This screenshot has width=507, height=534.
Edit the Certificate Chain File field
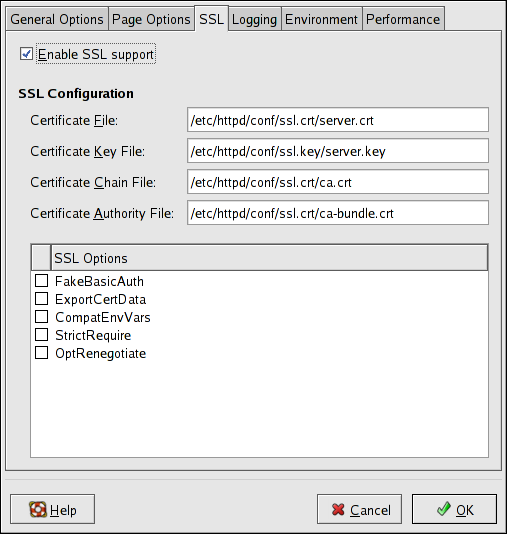[x=338, y=182]
